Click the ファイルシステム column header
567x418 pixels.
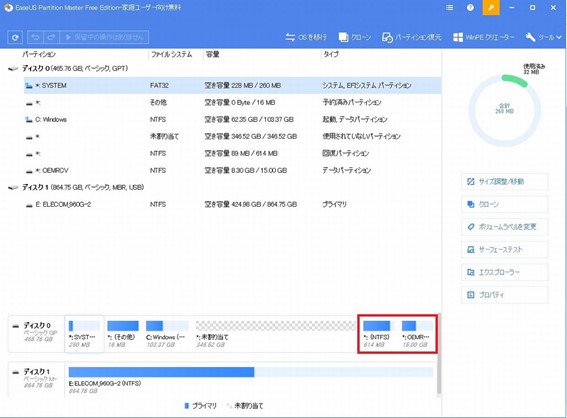pos(172,55)
